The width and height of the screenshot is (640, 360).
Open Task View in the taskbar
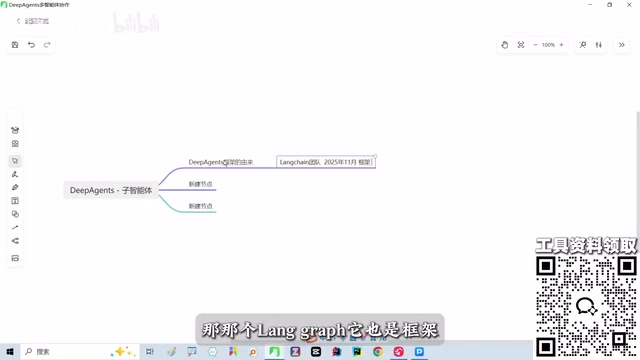pyautogui.click(x=150, y=351)
